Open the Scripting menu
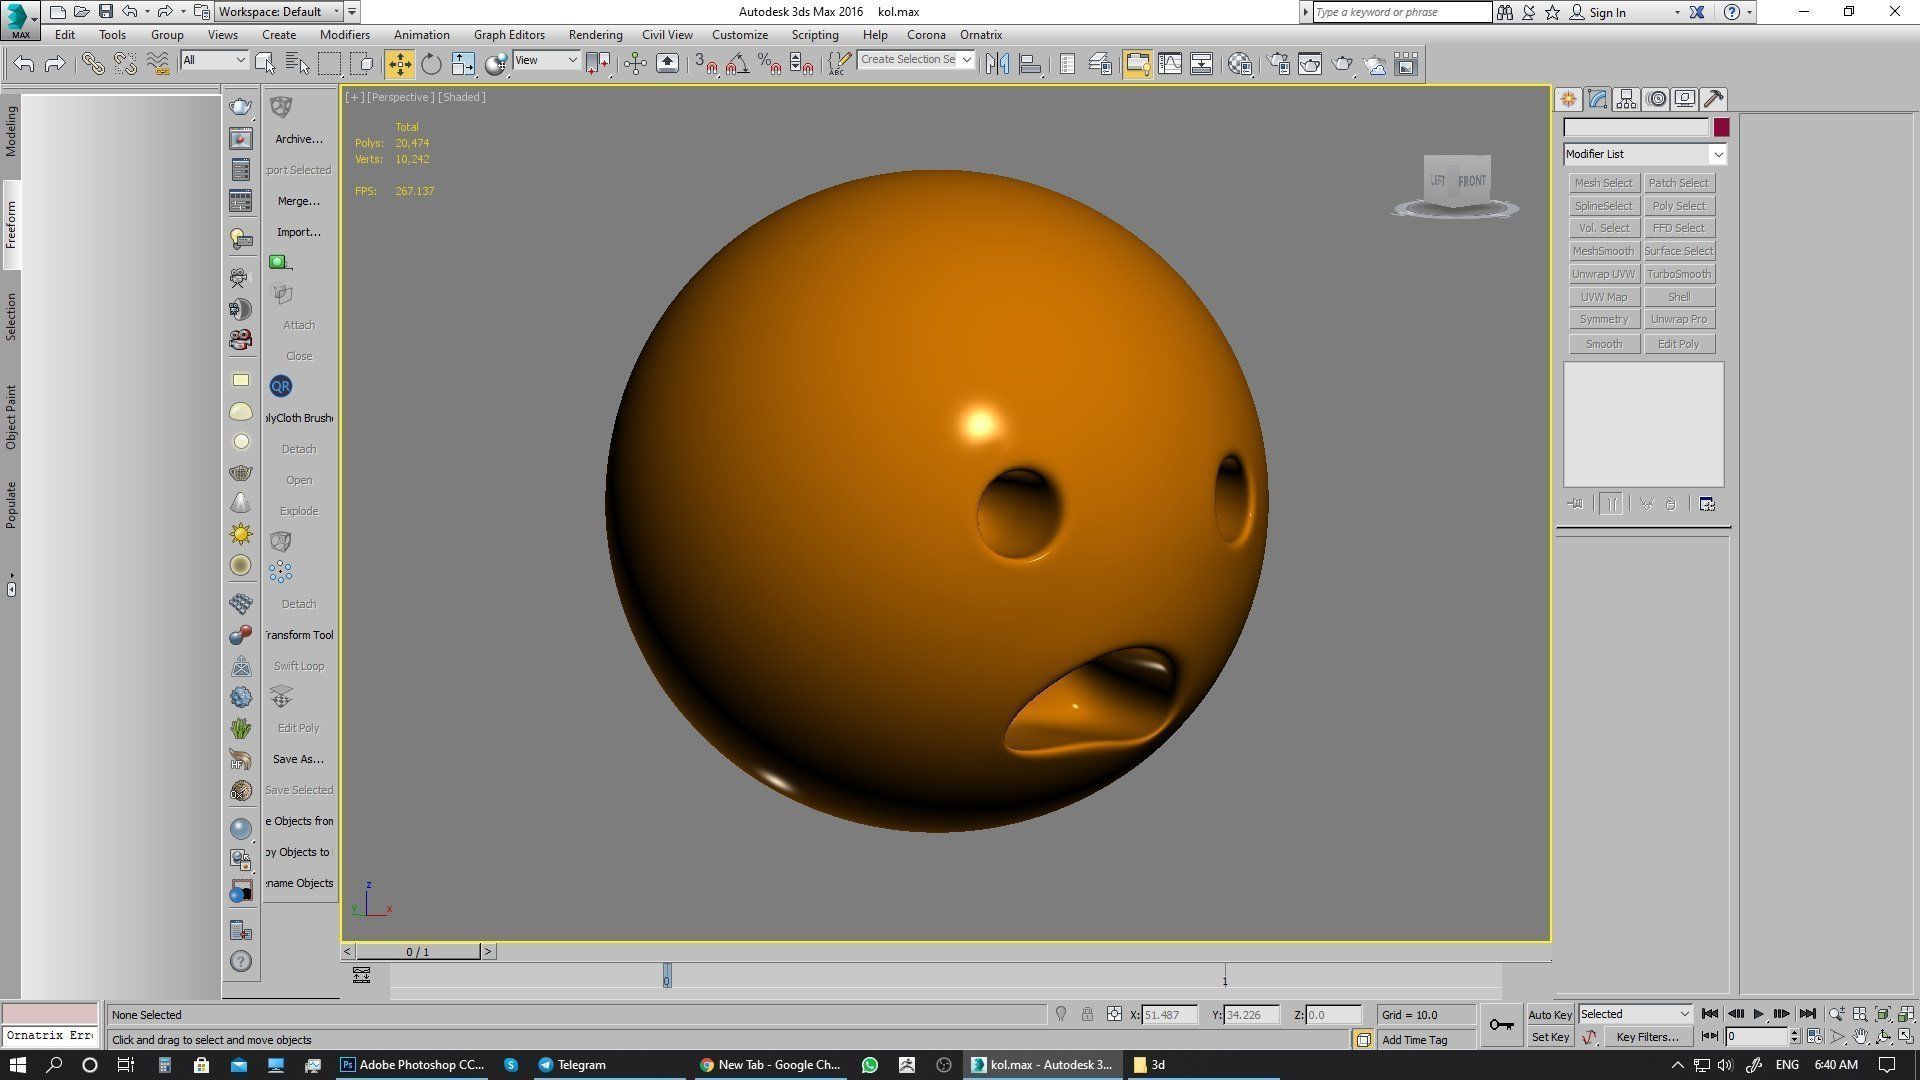1920x1080 pixels. 815,35
